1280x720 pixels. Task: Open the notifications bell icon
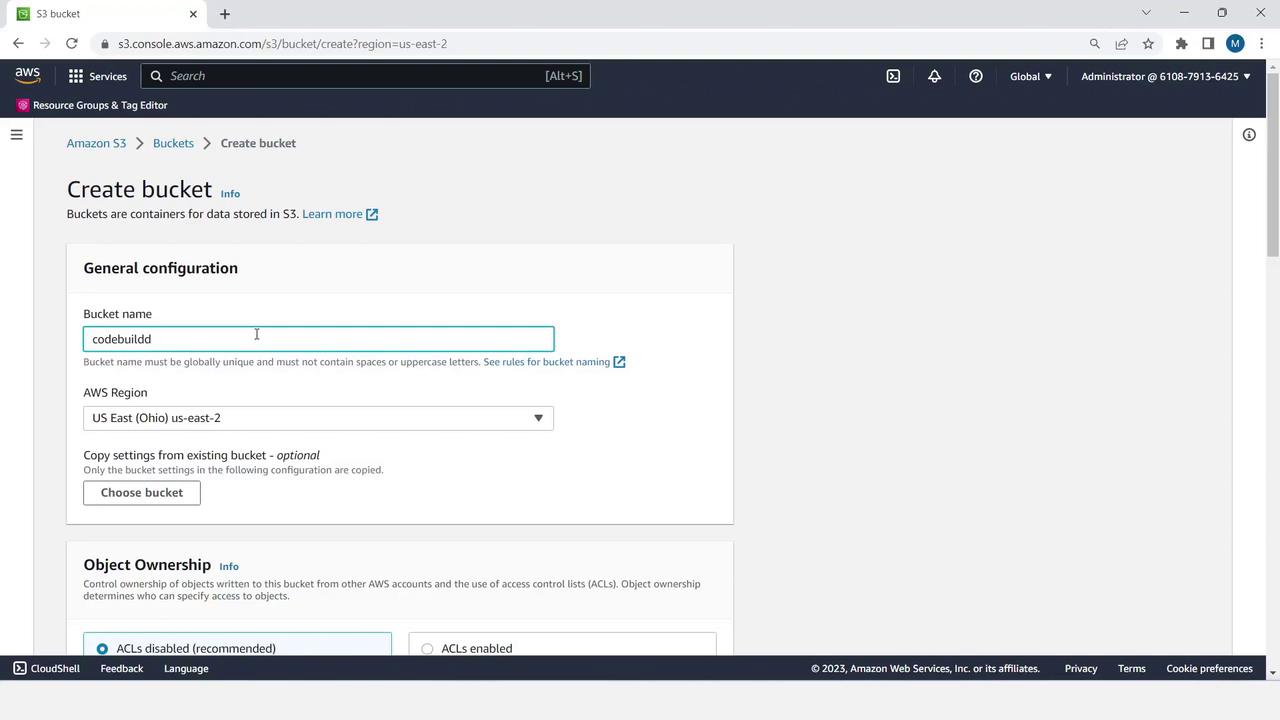click(934, 76)
